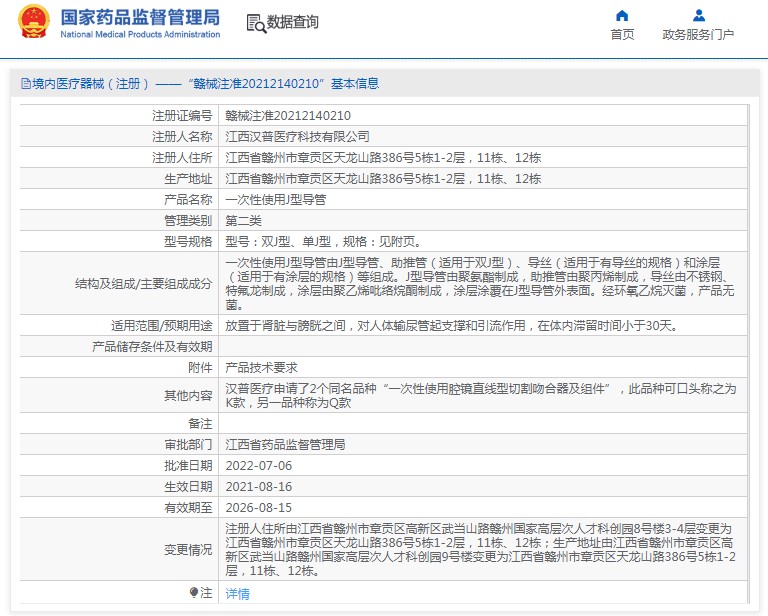Click the 注册人住所 address value
This screenshot has width=768, height=616.
pyautogui.click(x=383, y=158)
